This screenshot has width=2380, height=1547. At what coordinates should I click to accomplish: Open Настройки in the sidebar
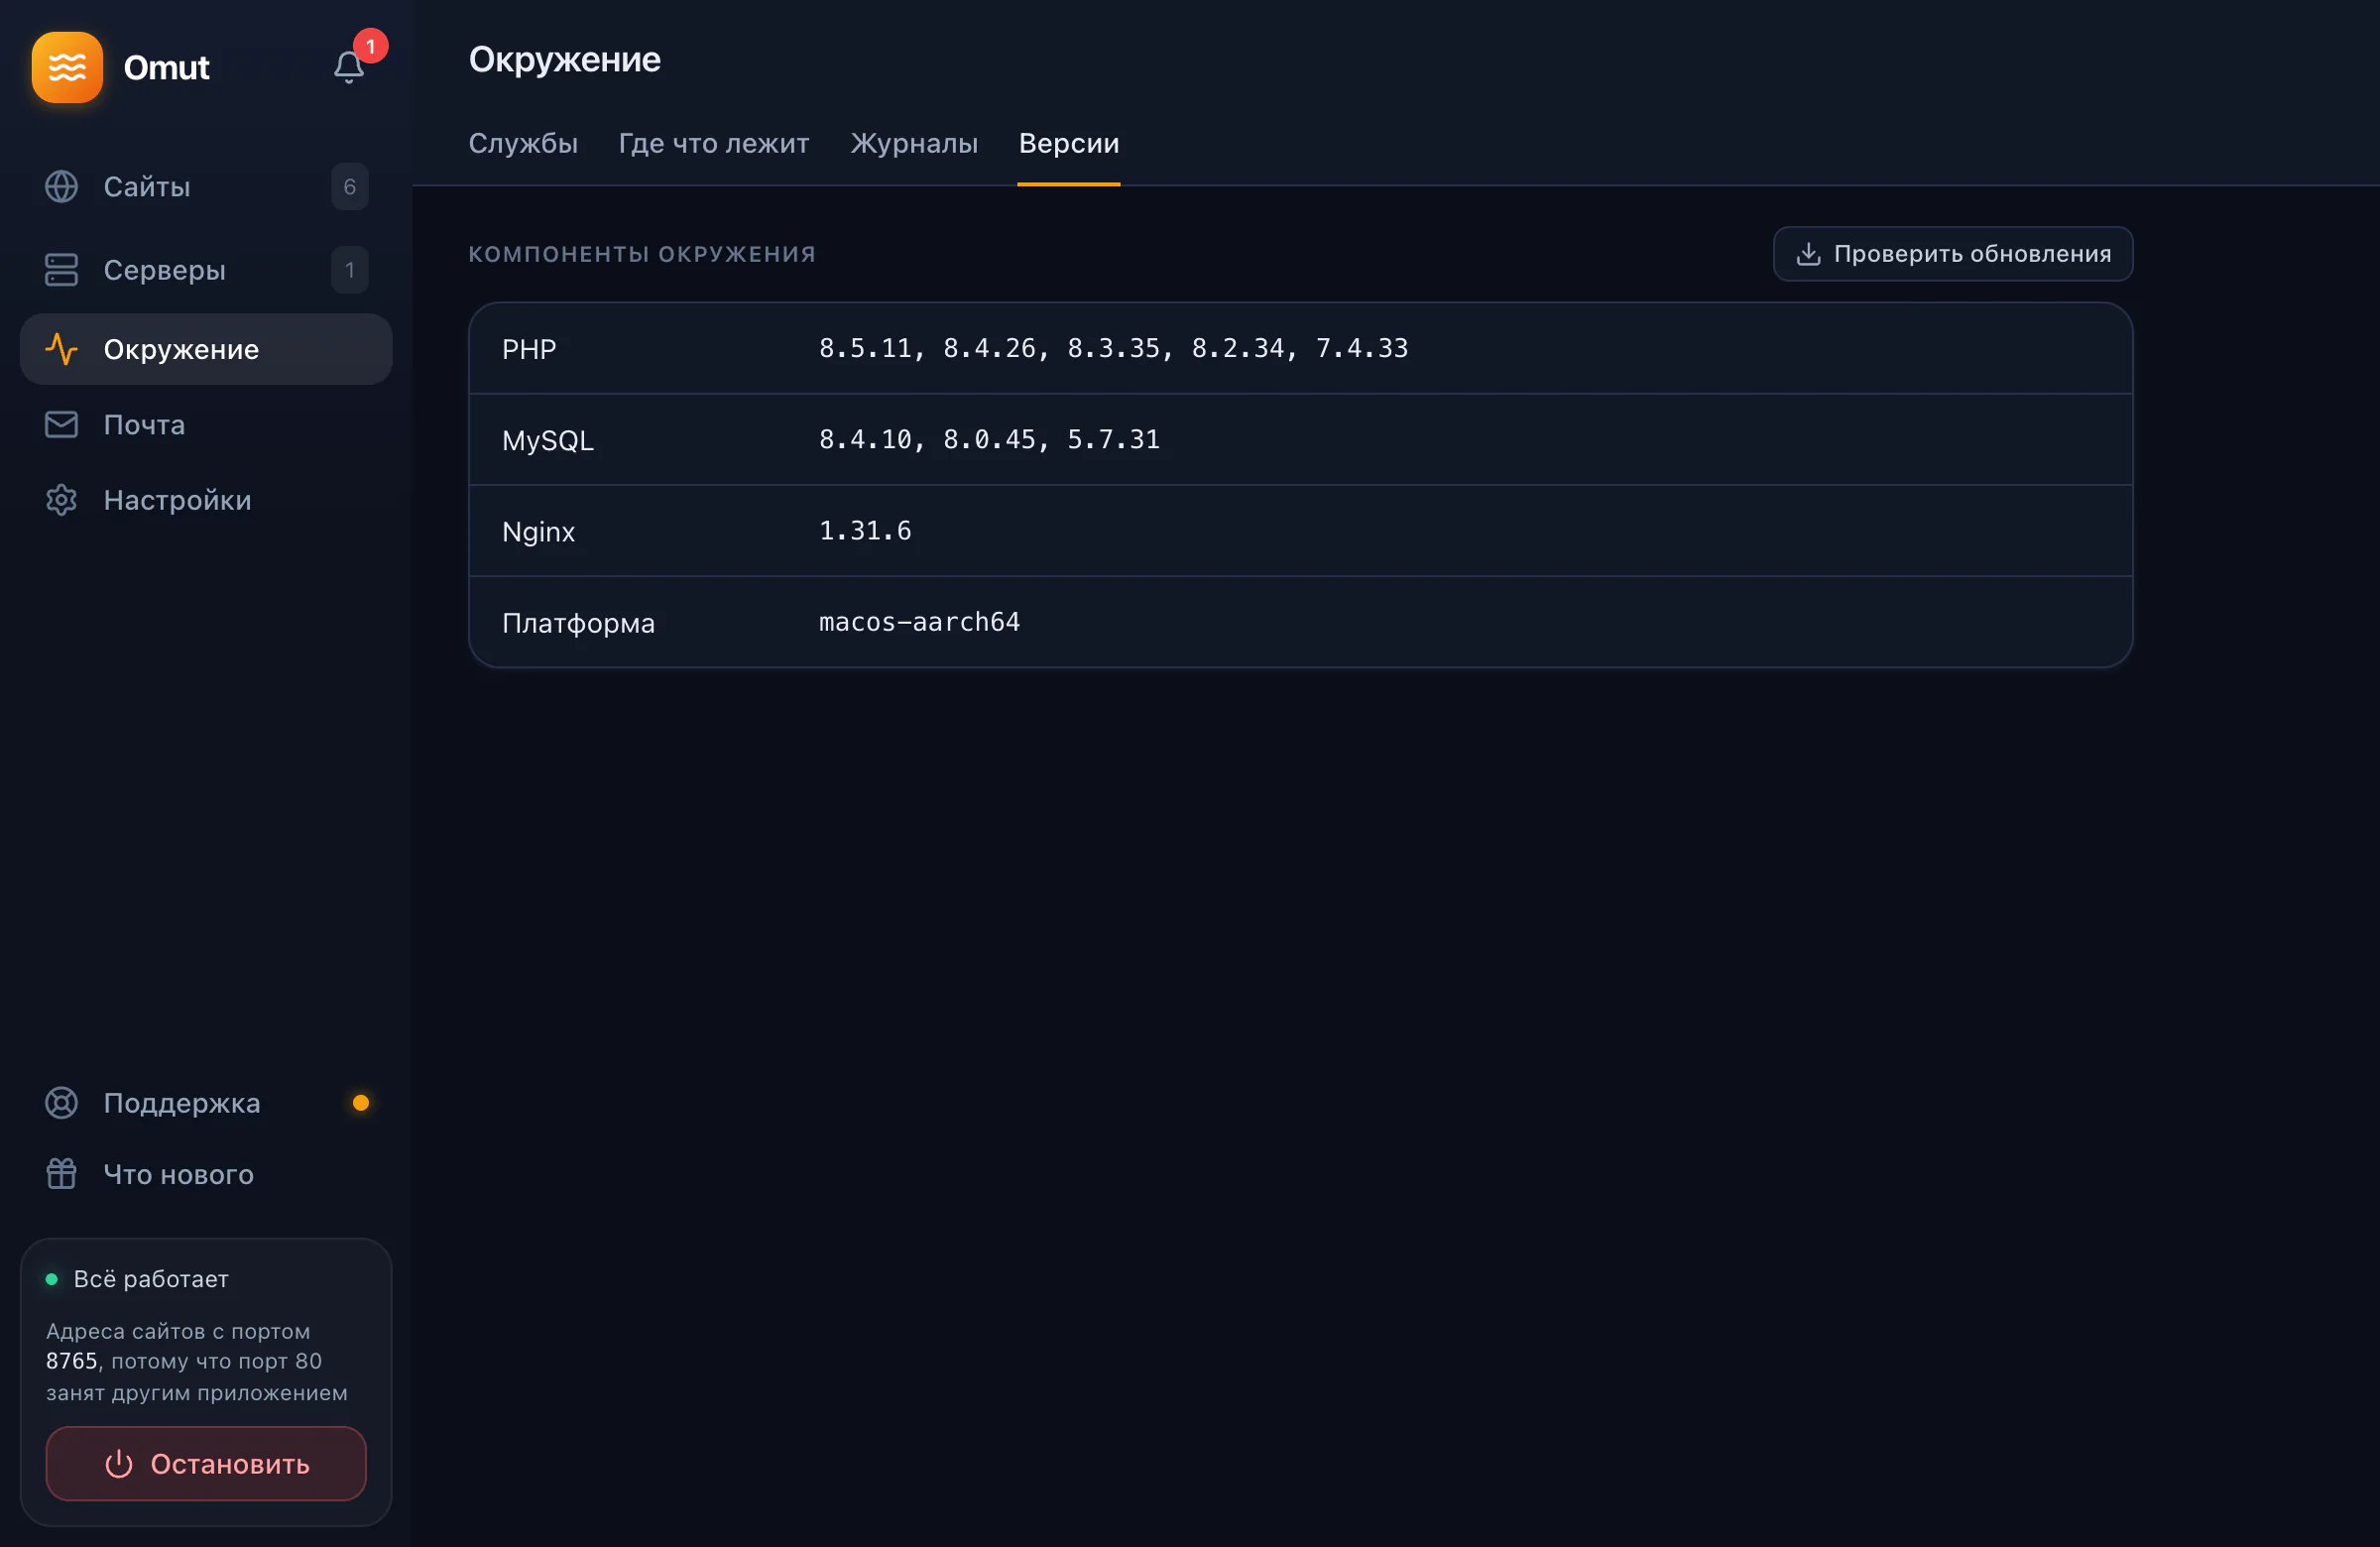coord(206,500)
